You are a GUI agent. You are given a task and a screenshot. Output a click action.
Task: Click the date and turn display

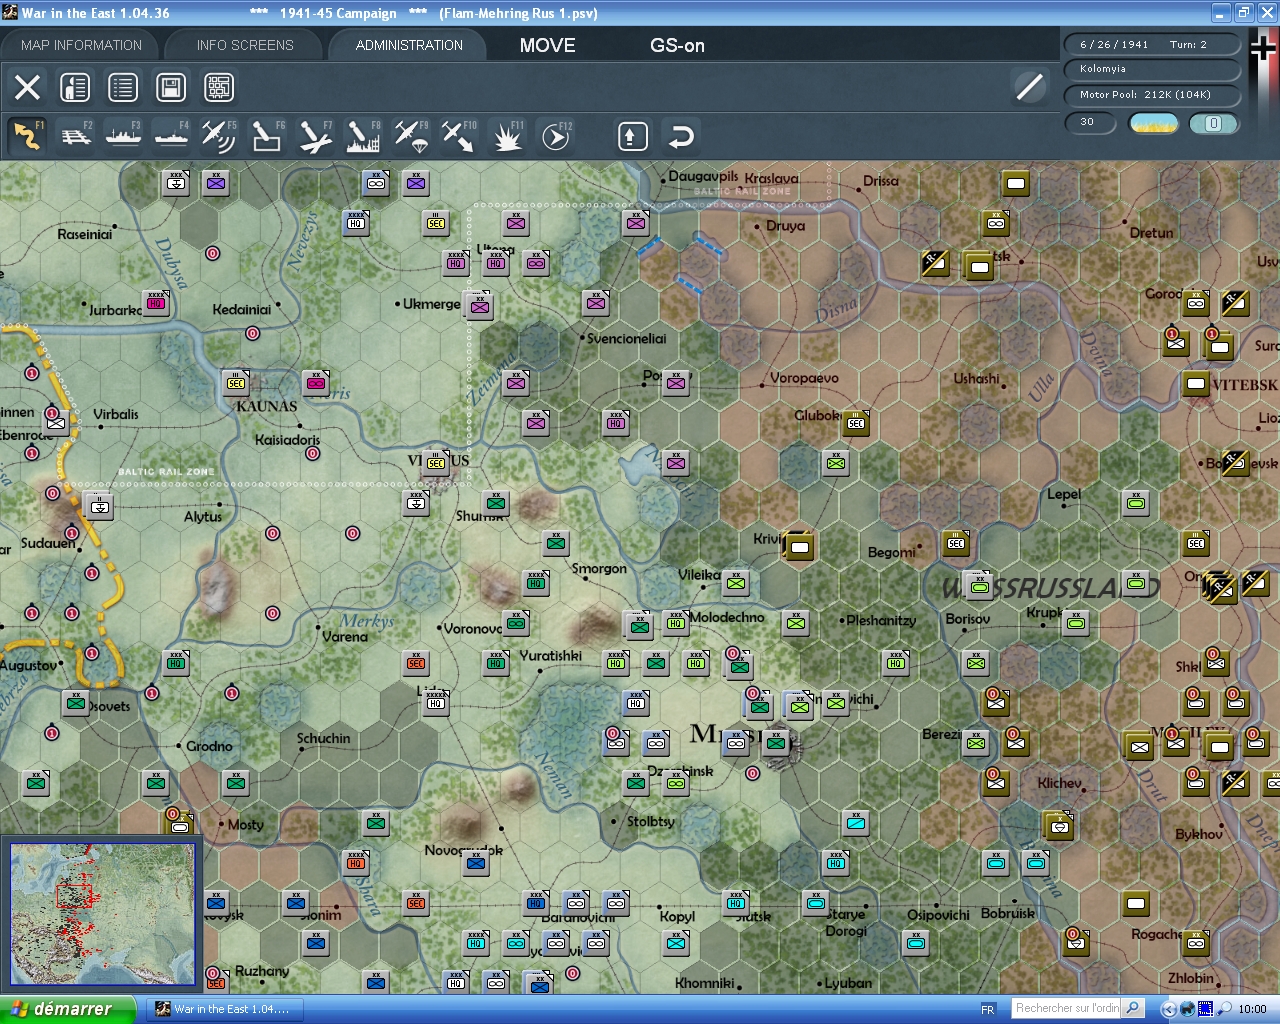click(x=1152, y=44)
